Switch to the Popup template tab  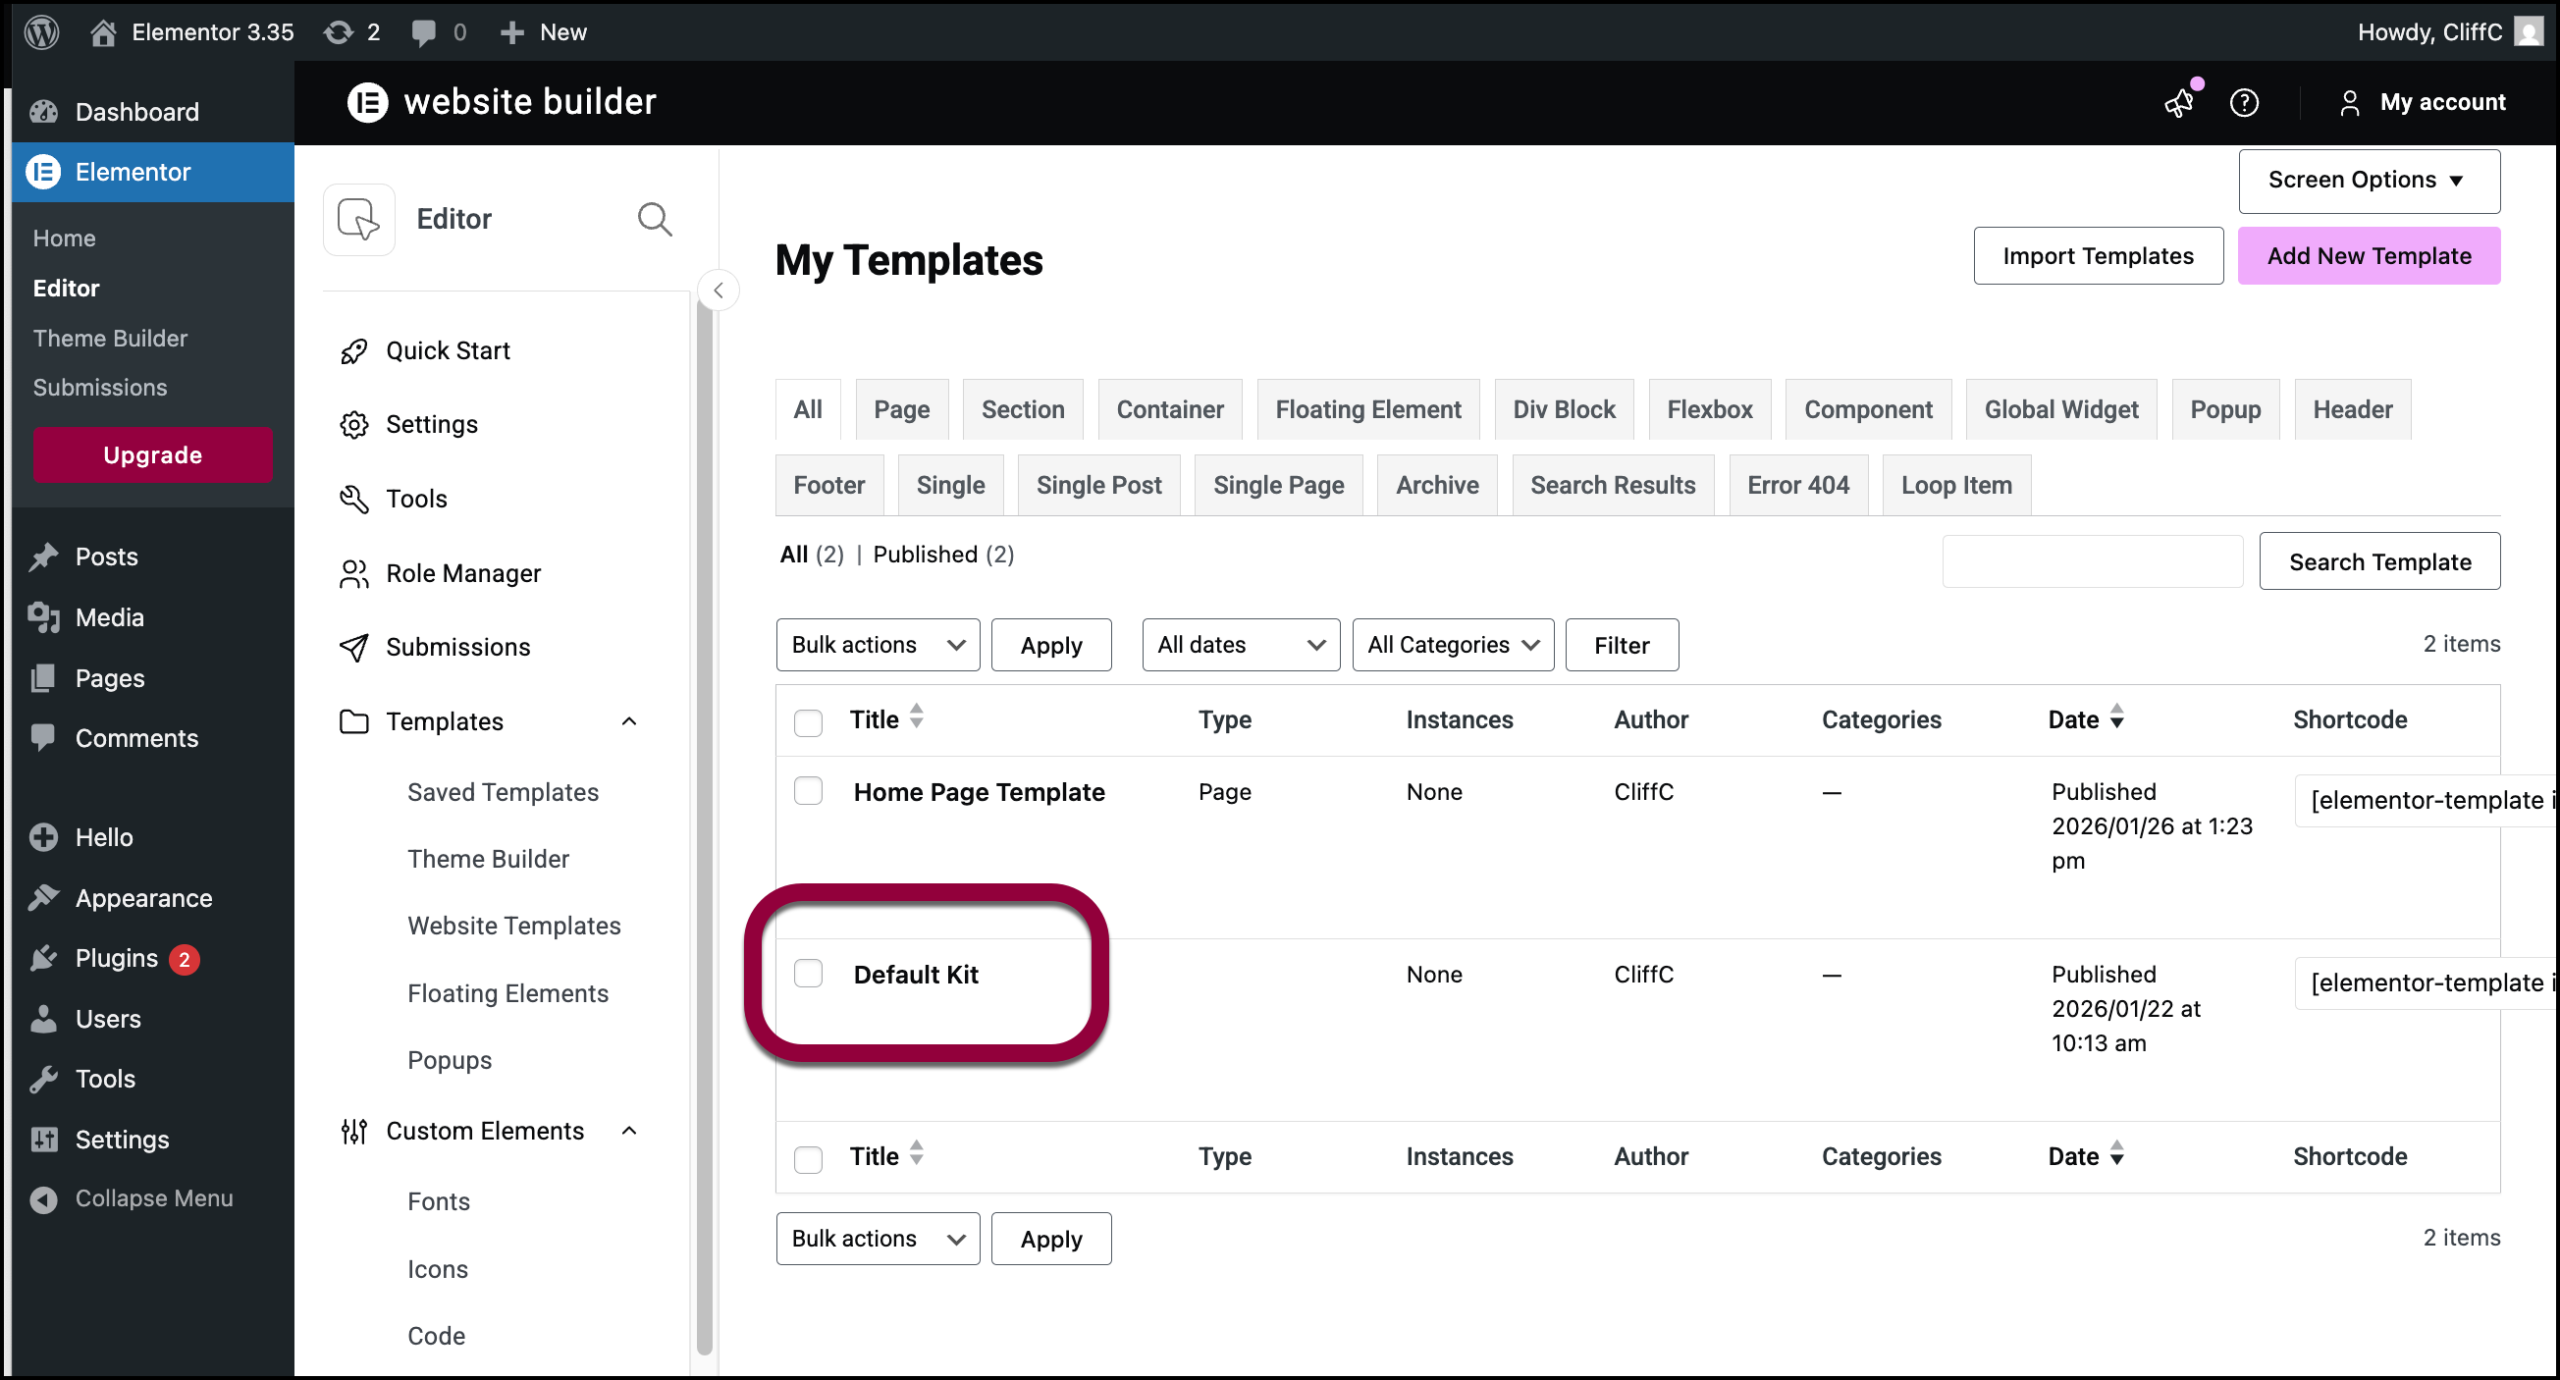[2224, 409]
